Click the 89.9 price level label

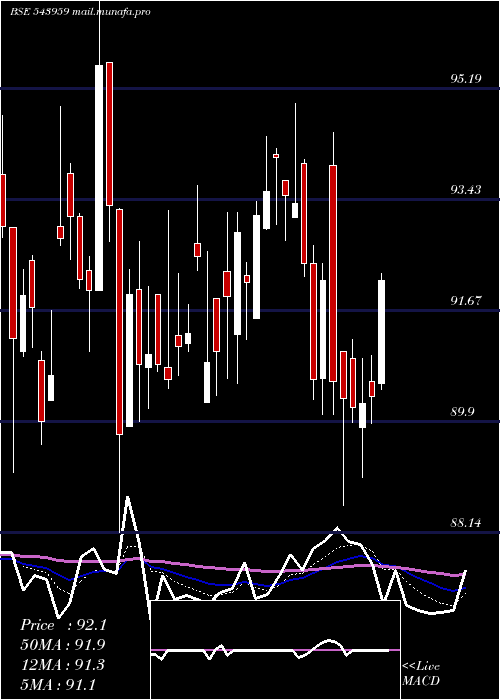(x=462, y=412)
